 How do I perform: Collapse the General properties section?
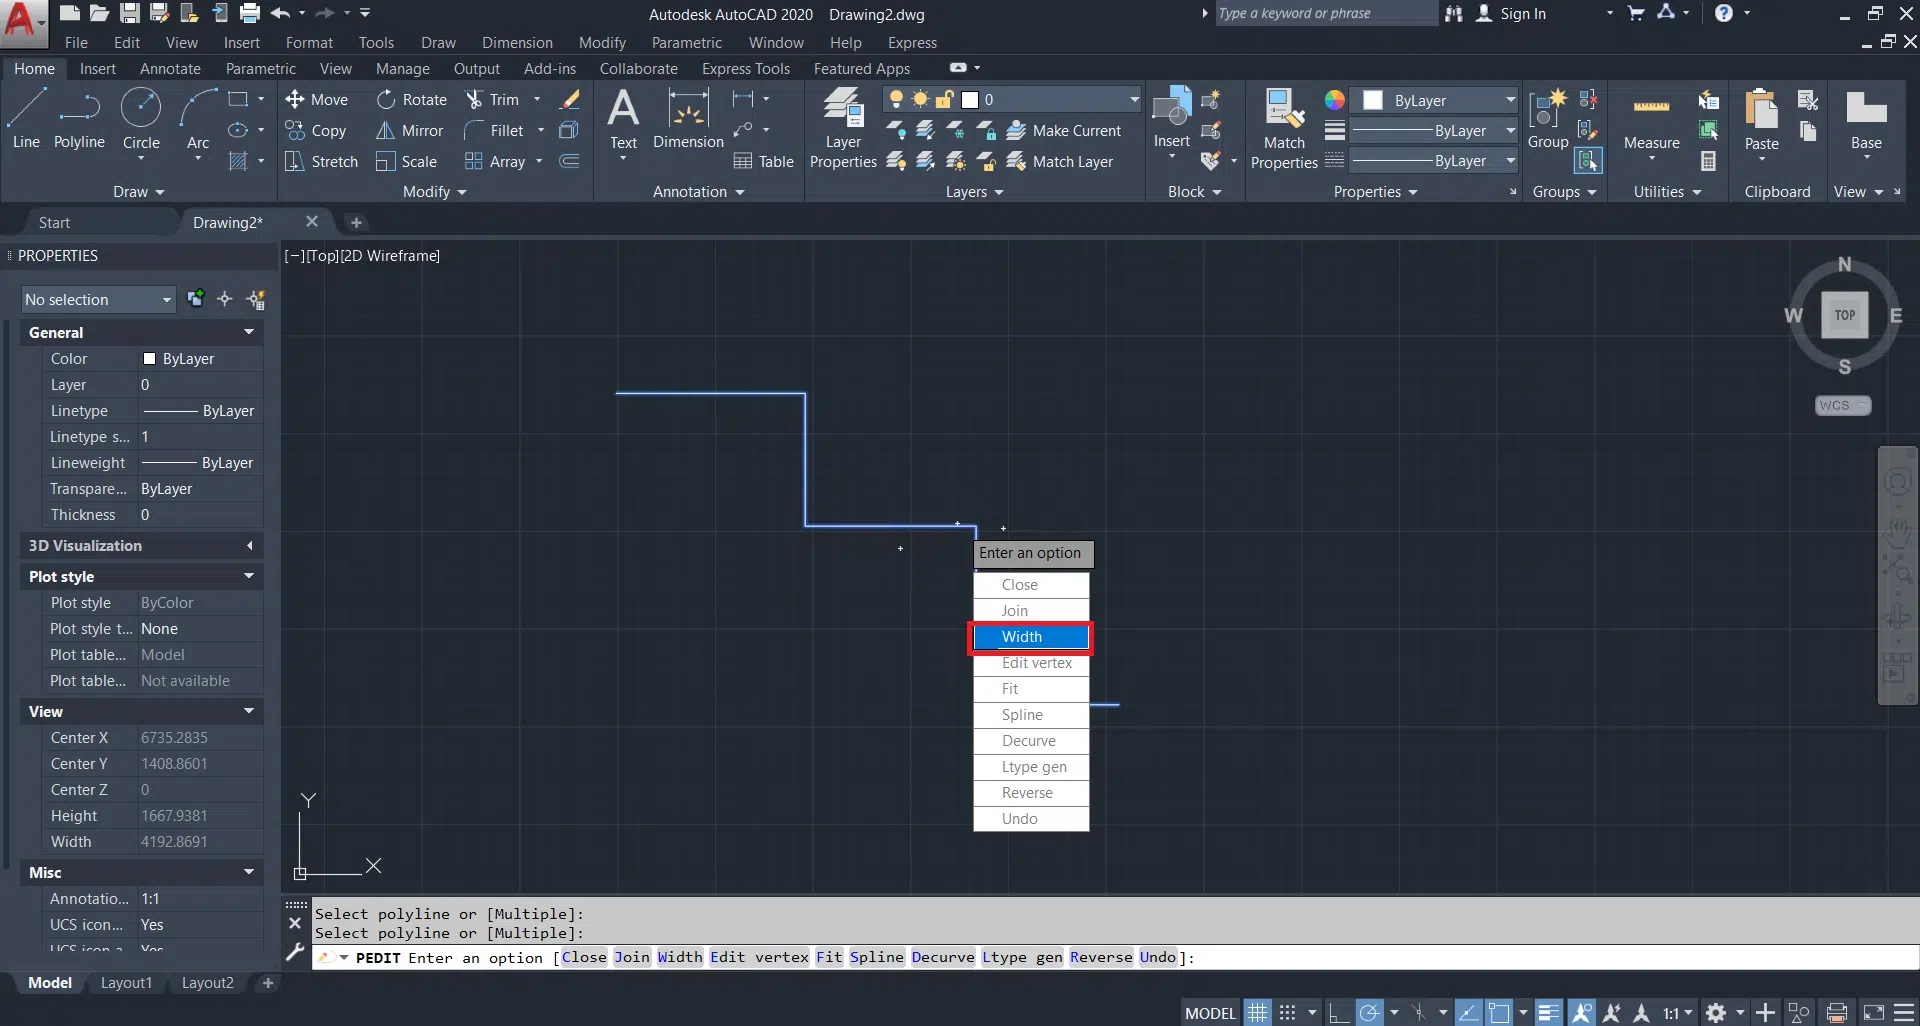point(248,332)
